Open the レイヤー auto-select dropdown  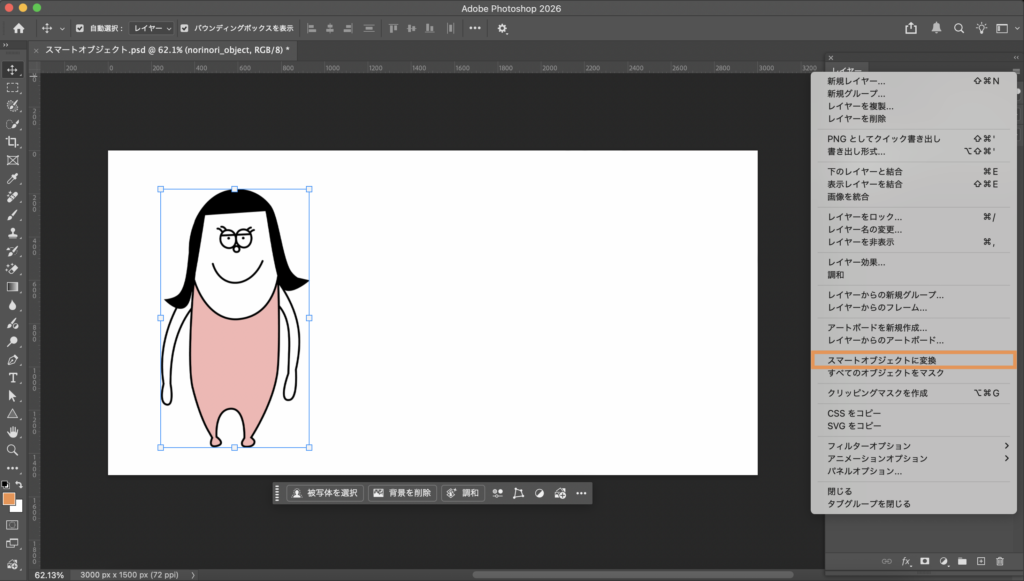152,28
